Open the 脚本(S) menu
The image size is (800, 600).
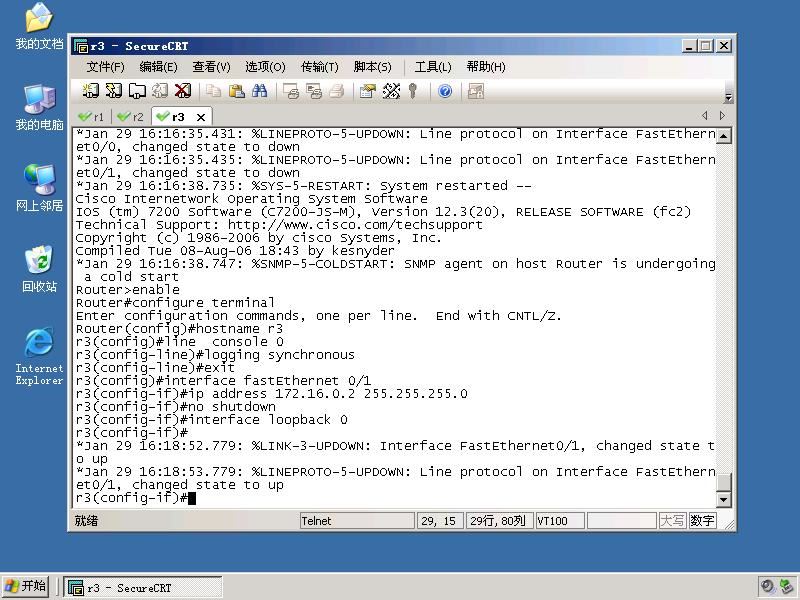(x=372, y=67)
